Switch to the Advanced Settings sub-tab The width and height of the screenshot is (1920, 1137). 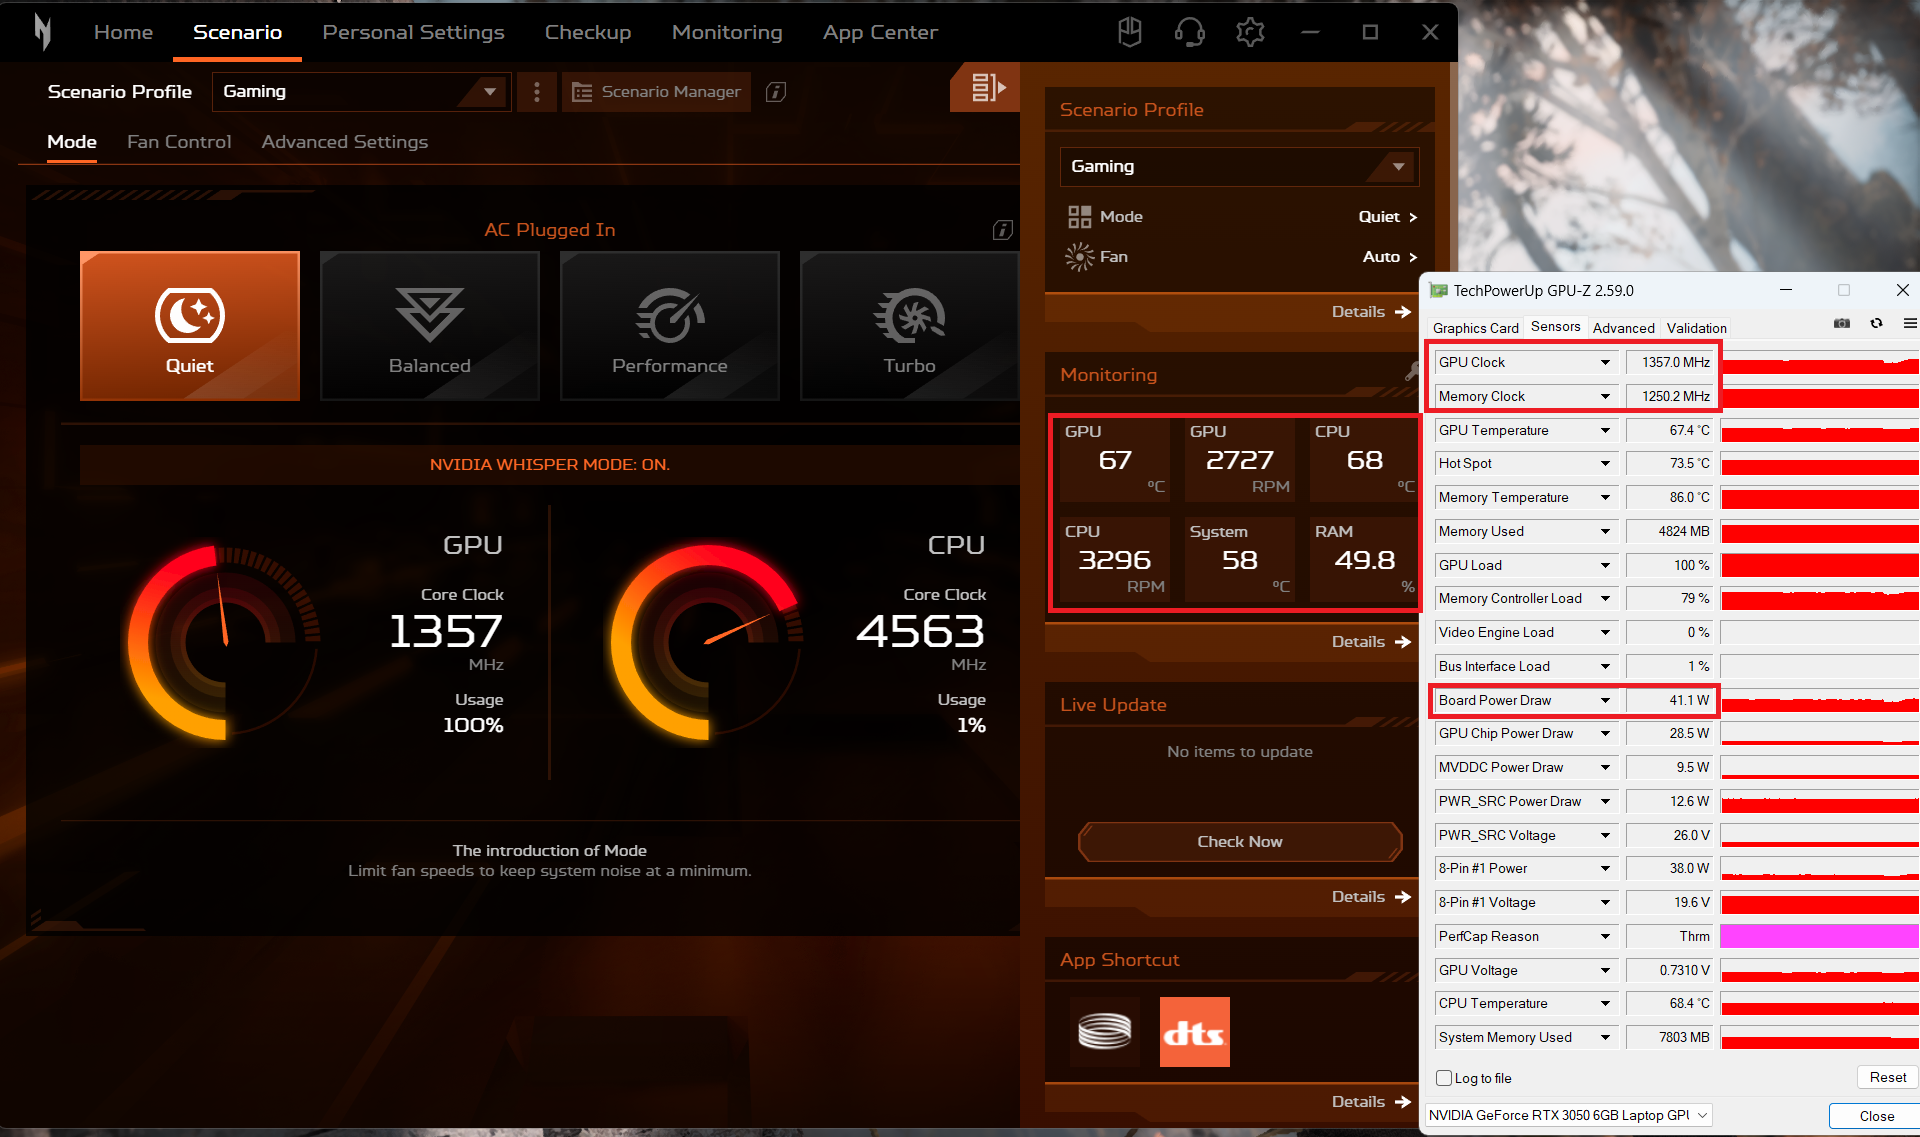coord(345,142)
